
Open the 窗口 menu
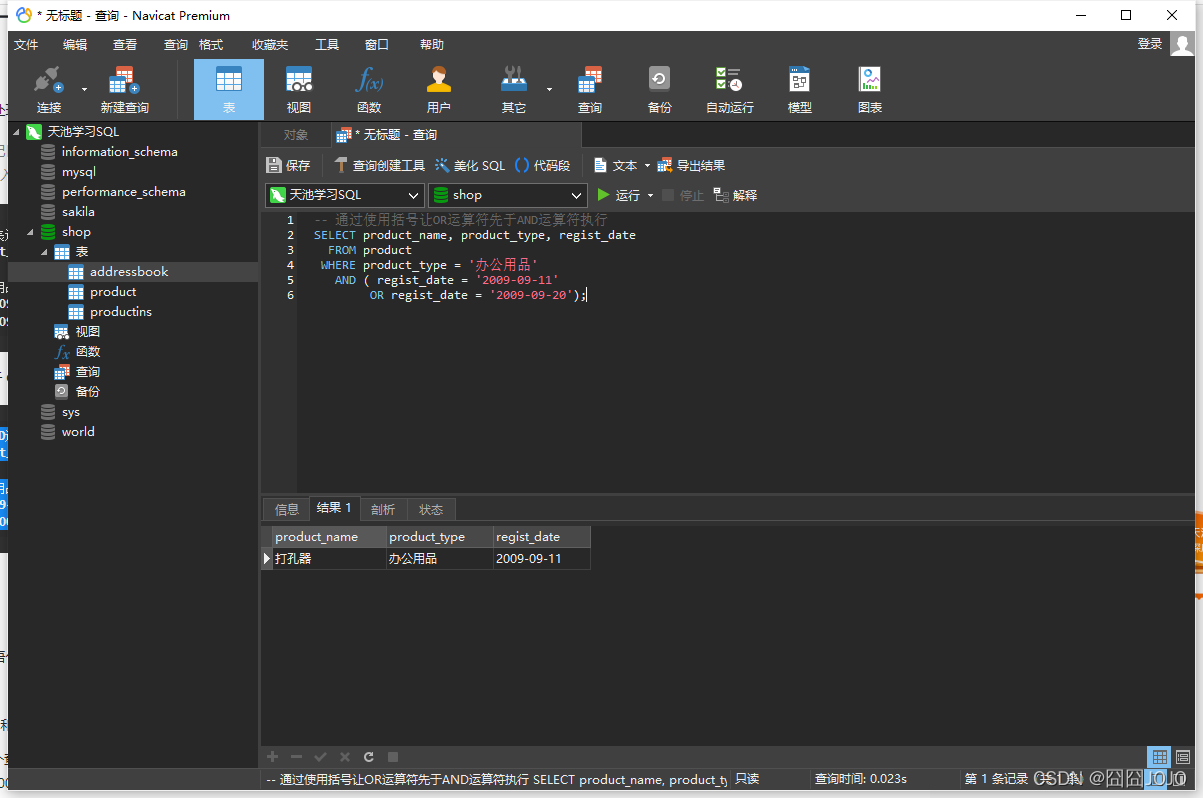point(377,45)
